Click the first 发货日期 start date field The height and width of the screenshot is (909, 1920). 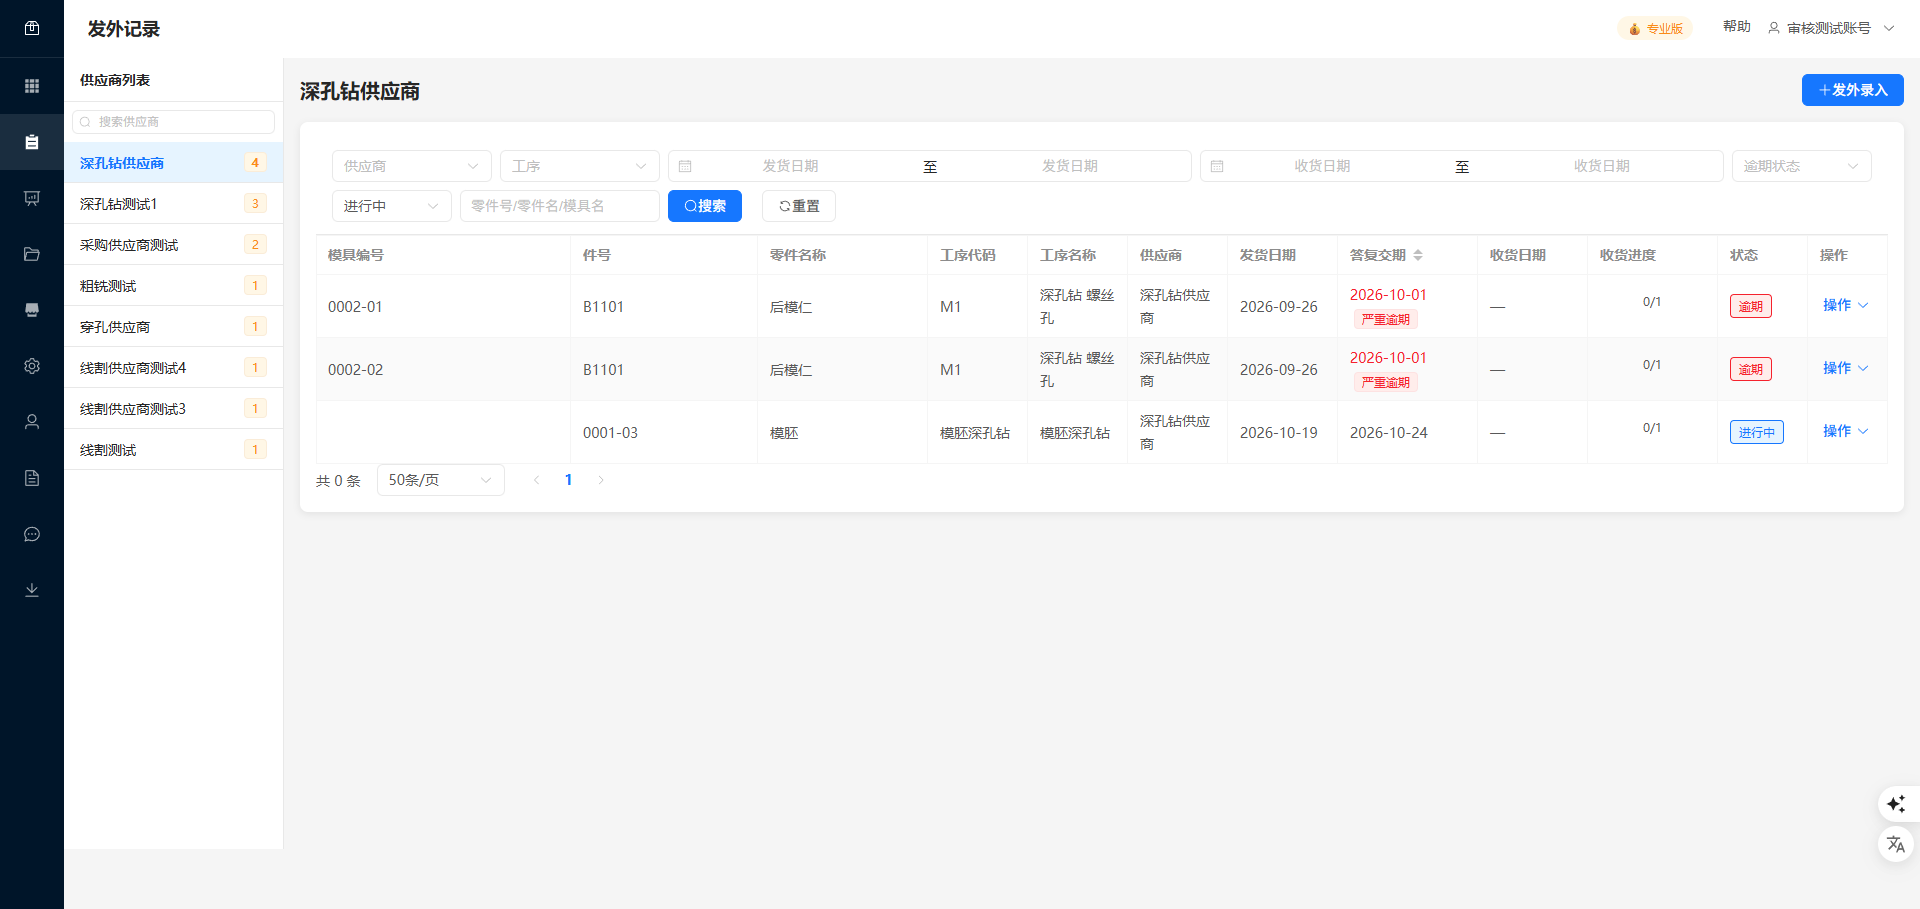[x=790, y=166]
